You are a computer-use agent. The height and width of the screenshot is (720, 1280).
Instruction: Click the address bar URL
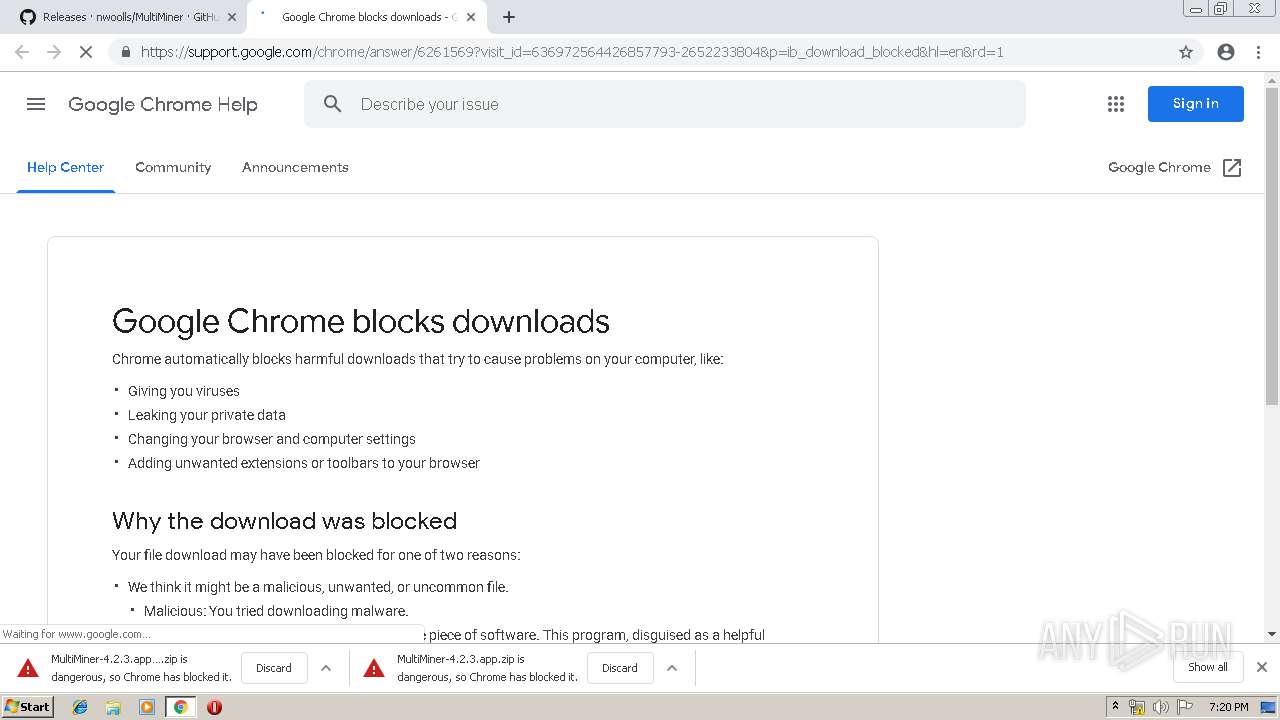pos(572,52)
